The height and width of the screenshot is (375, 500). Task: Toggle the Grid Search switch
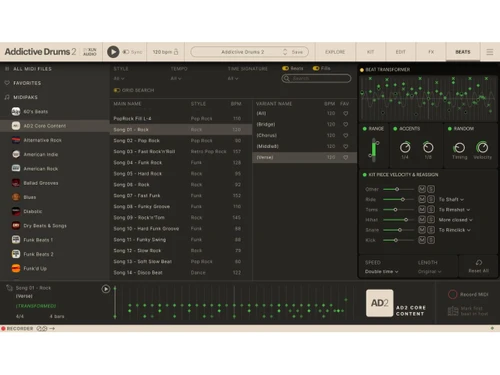click(117, 90)
